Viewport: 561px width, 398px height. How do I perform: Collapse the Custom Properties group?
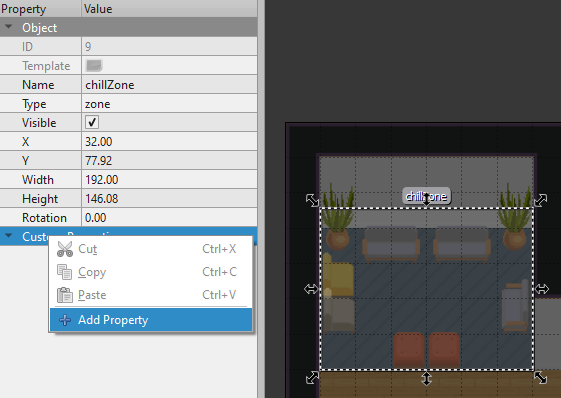coord(9,236)
